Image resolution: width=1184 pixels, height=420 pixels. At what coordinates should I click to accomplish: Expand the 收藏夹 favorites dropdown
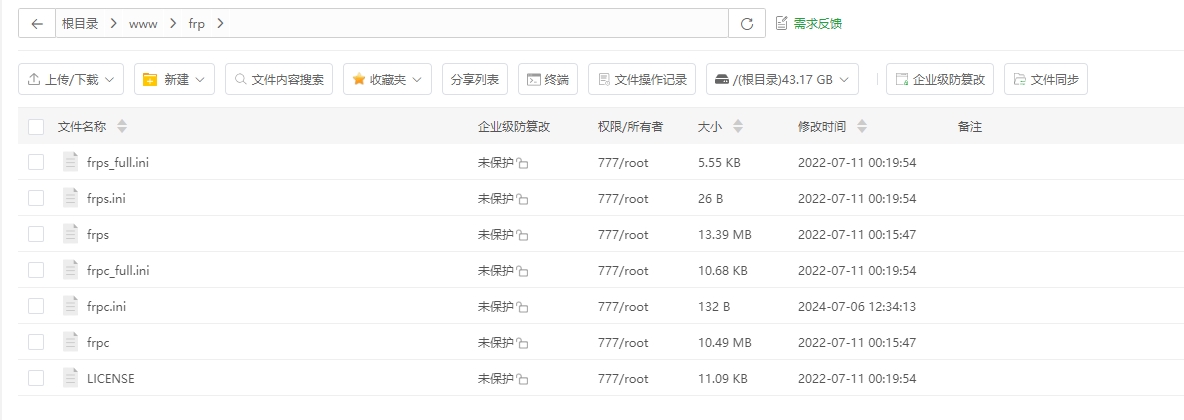[387, 79]
